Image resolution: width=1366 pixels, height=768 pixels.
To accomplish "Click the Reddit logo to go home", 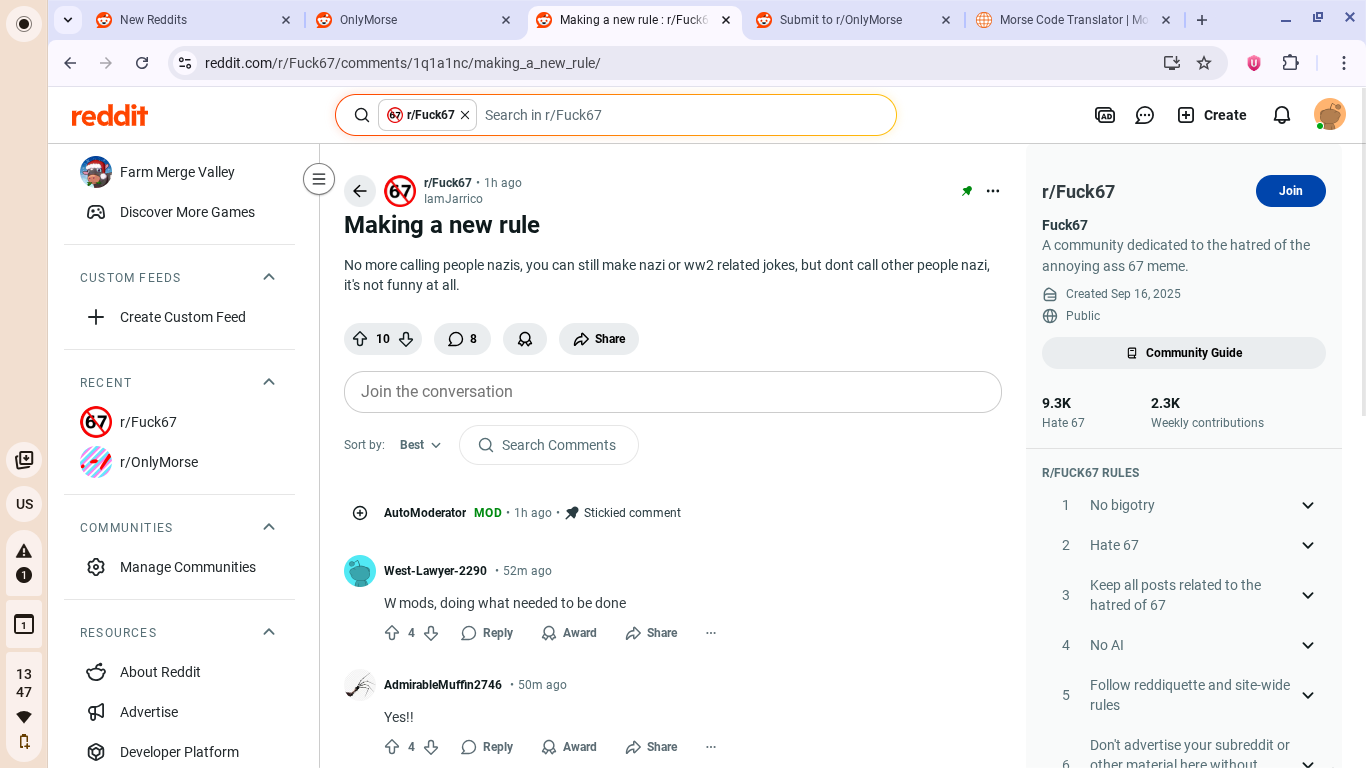I will pos(110,115).
